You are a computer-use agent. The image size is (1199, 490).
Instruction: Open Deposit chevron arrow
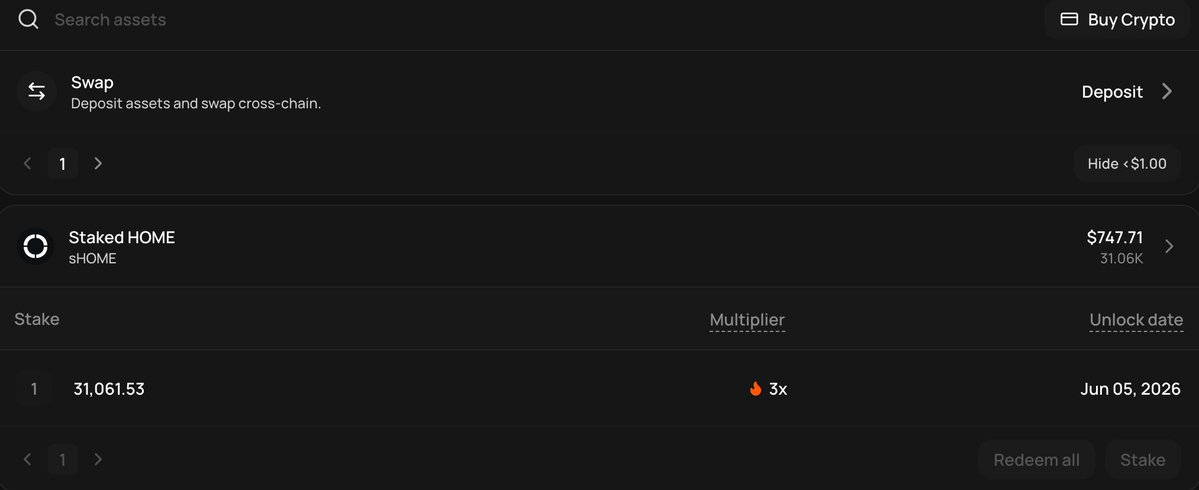(x=1167, y=92)
